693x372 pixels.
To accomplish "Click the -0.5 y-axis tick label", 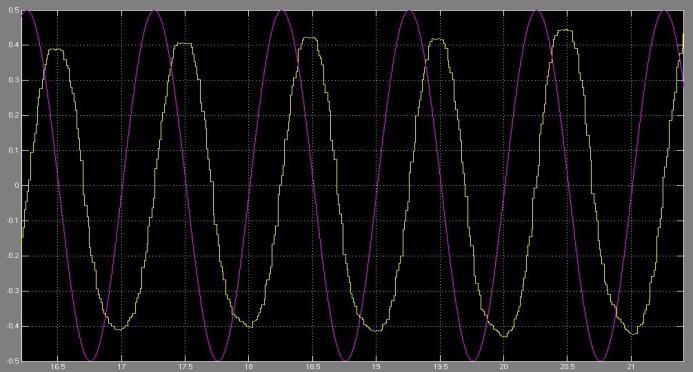I will click(x=12, y=361).
